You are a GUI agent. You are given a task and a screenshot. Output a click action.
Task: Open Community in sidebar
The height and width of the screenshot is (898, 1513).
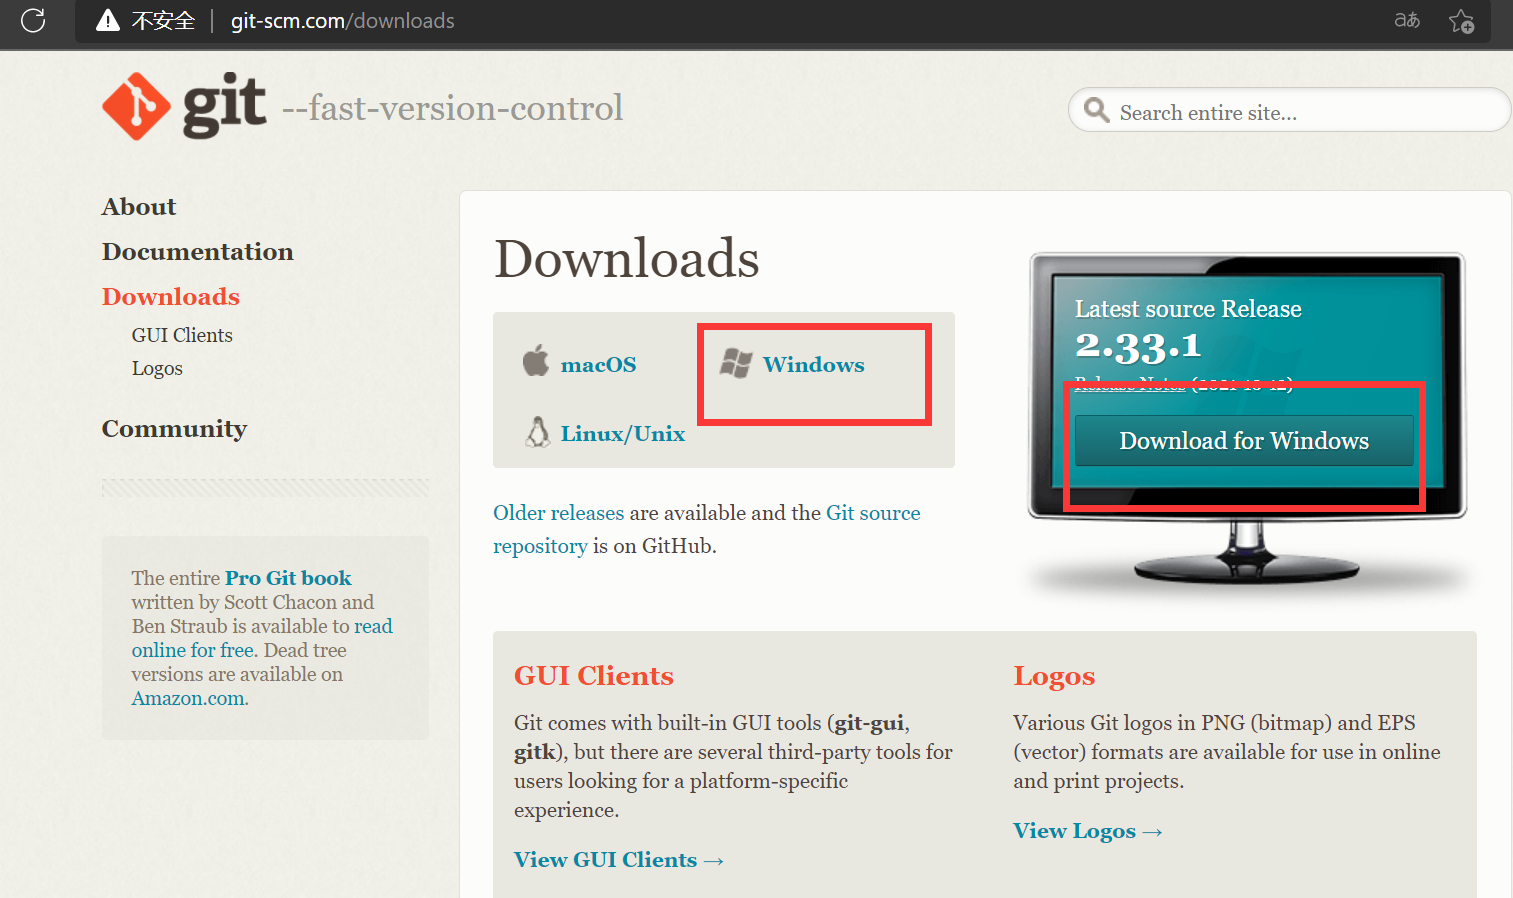[x=174, y=429]
